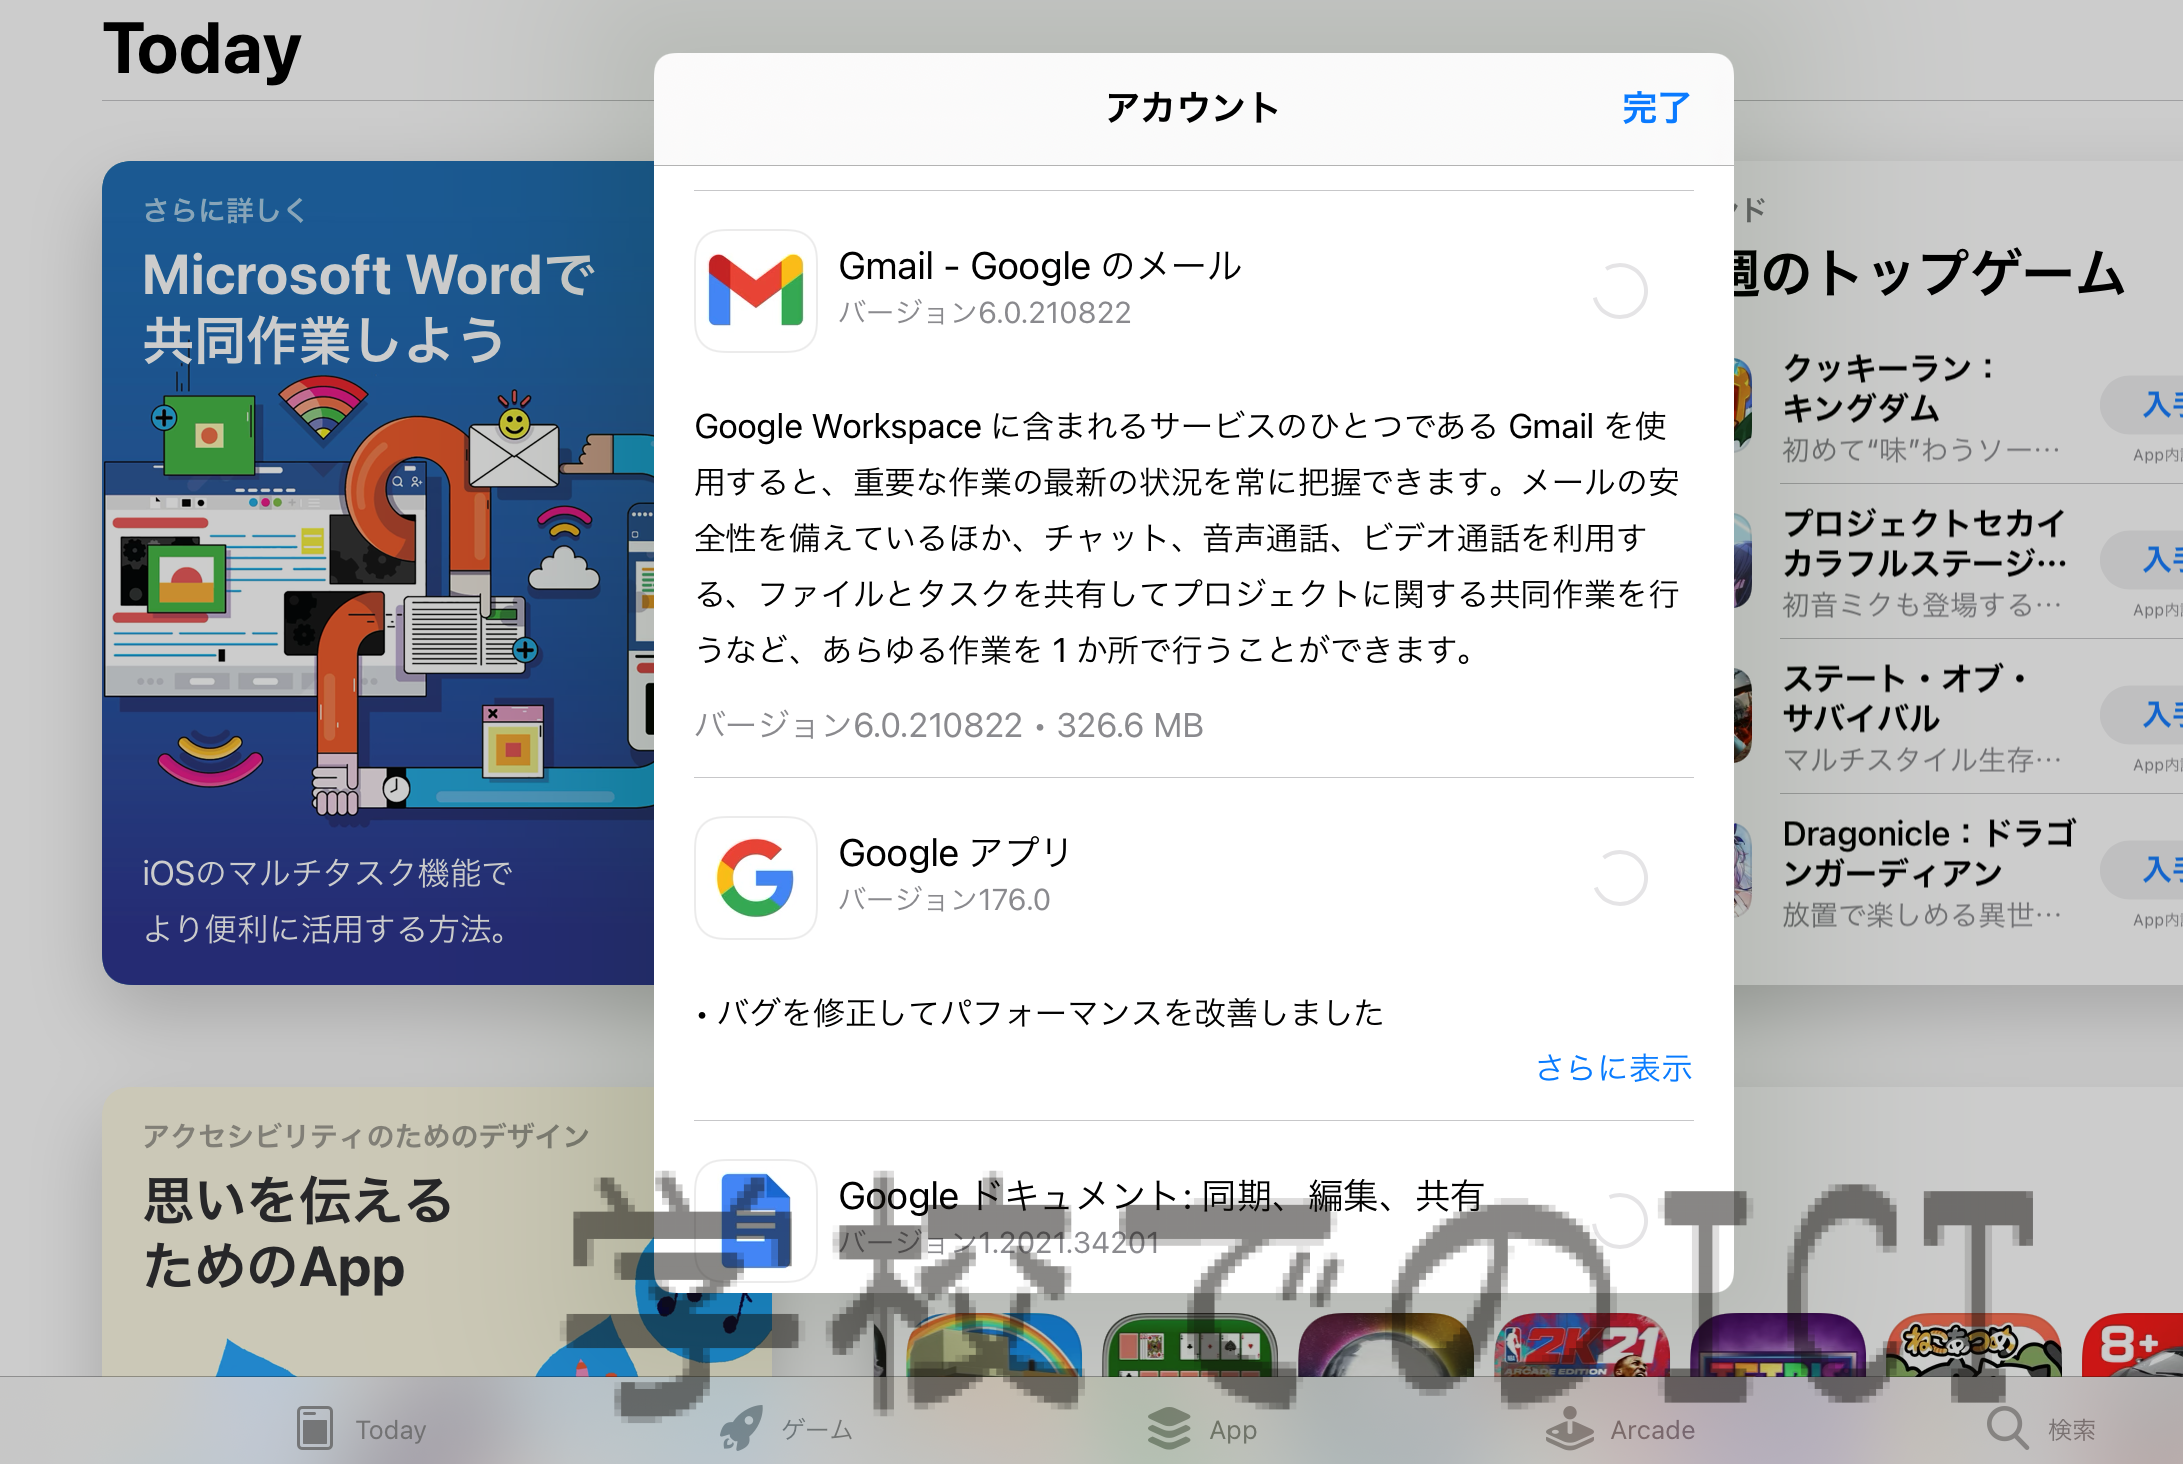This screenshot has height=1464, width=2183.
Task: Open the Google ドキュメント app icon
Action: click(x=756, y=1221)
